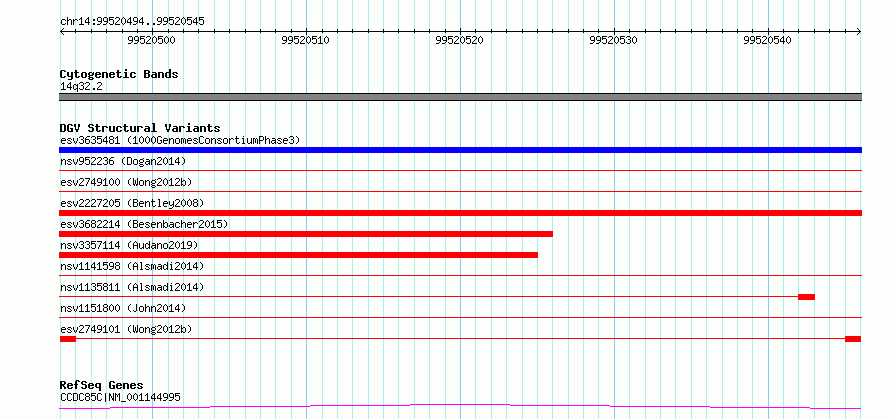Viewport: 890px width, 419px height.
Task: Open the DGV Structural Variants track heading
Action: (x=140, y=128)
